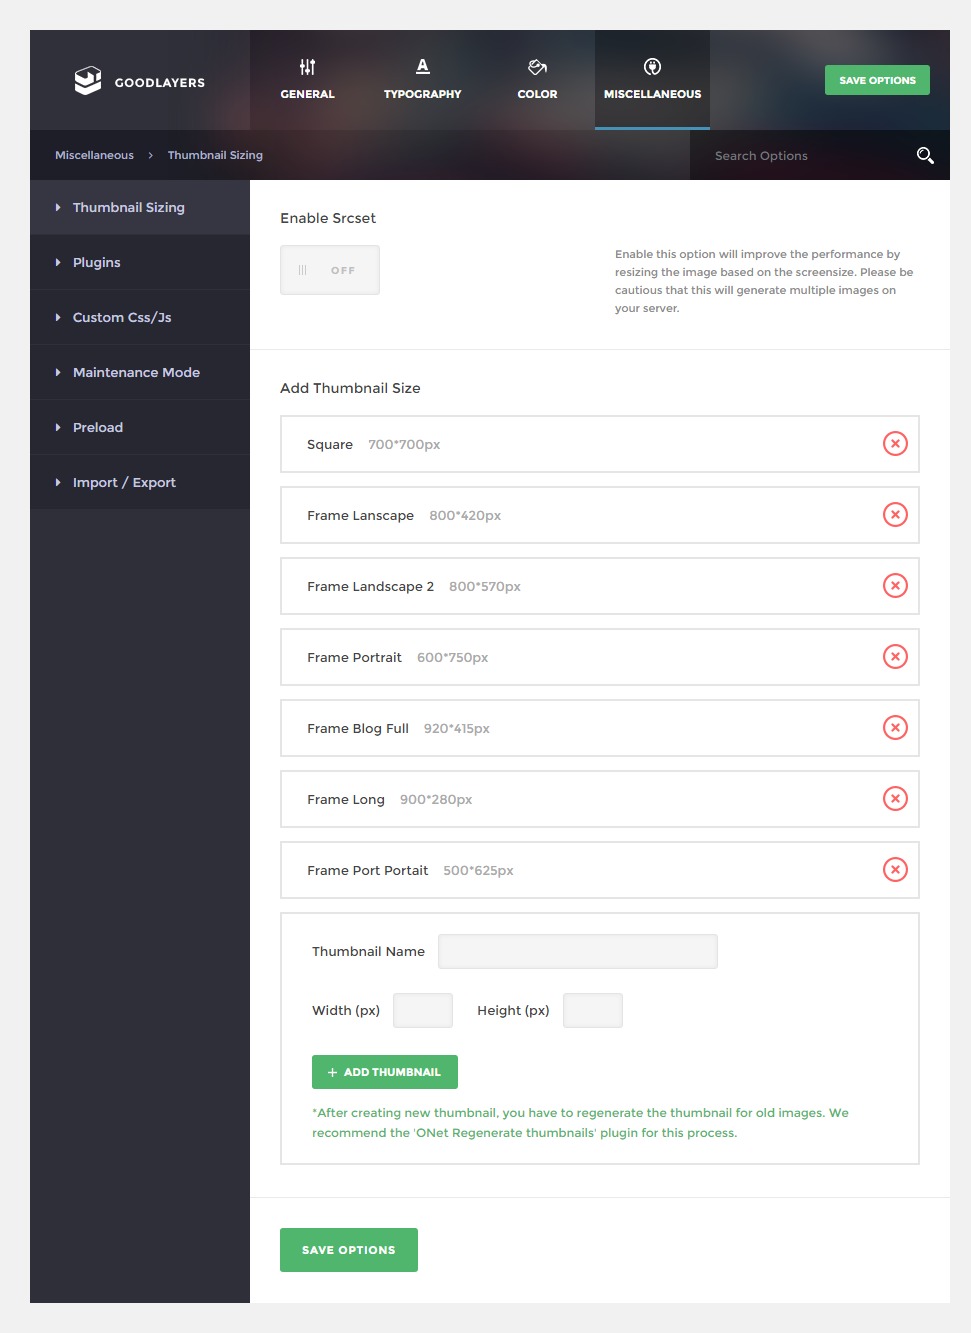Delete the Frame Lanscape thumbnail size

(x=895, y=515)
